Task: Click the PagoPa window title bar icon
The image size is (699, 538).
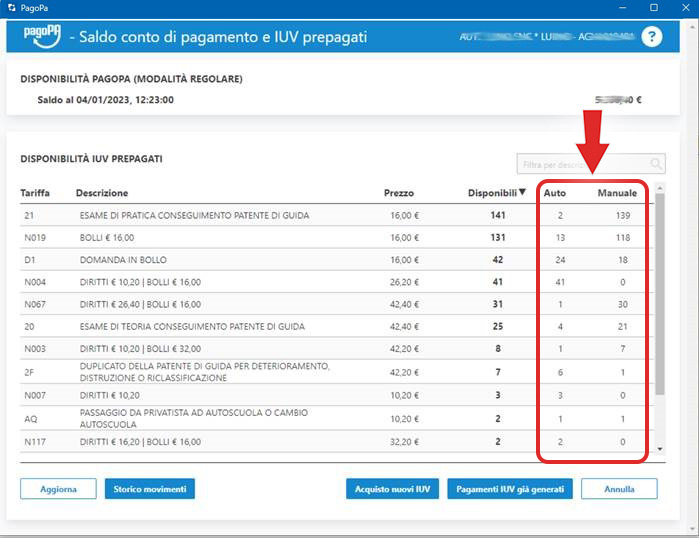Action: click(11, 7)
